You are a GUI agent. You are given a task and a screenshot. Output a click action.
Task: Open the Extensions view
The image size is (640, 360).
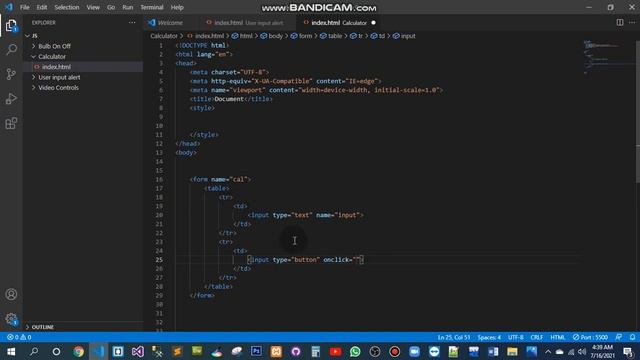[11, 123]
